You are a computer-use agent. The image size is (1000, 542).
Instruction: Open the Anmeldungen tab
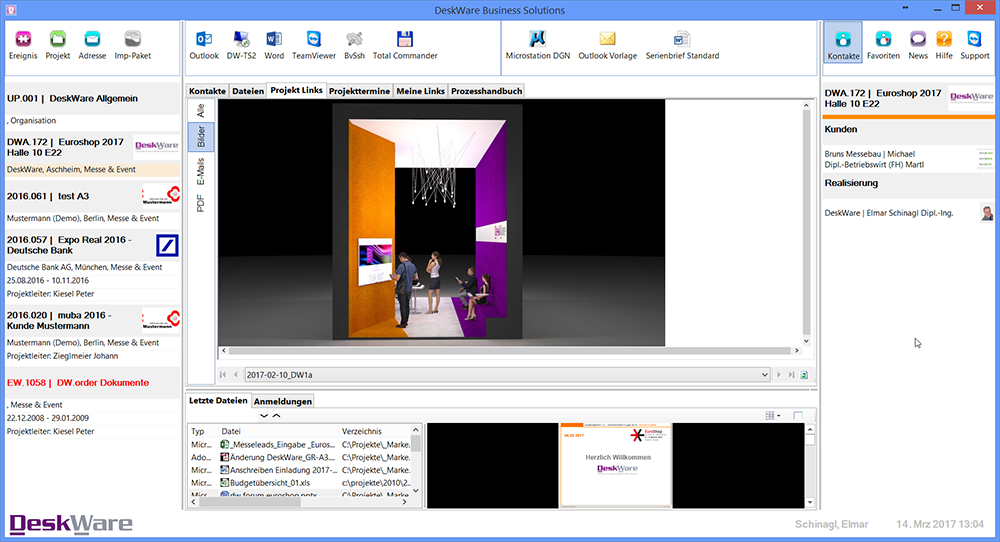click(282, 401)
